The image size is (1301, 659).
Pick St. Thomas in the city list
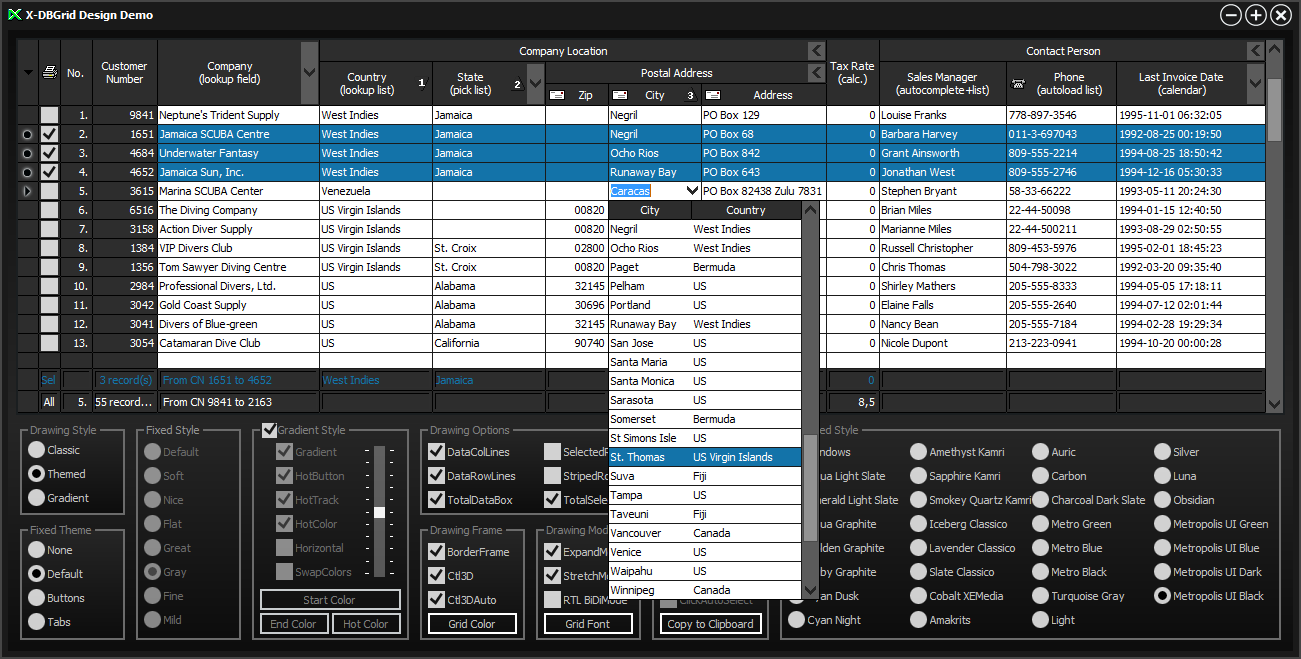(638, 457)
